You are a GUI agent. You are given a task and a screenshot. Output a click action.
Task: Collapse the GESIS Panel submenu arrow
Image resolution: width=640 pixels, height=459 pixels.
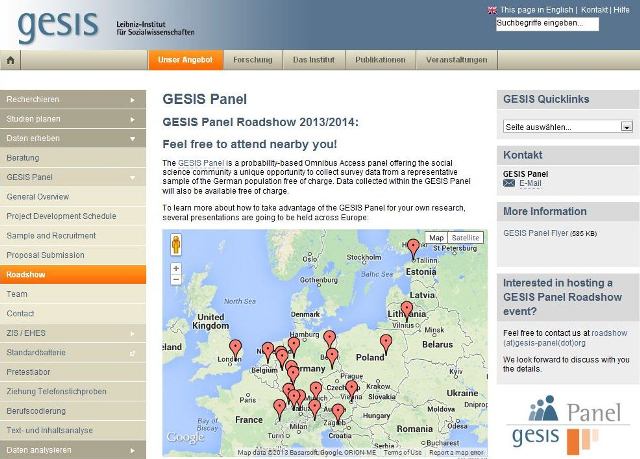click(x=132, y=178)
